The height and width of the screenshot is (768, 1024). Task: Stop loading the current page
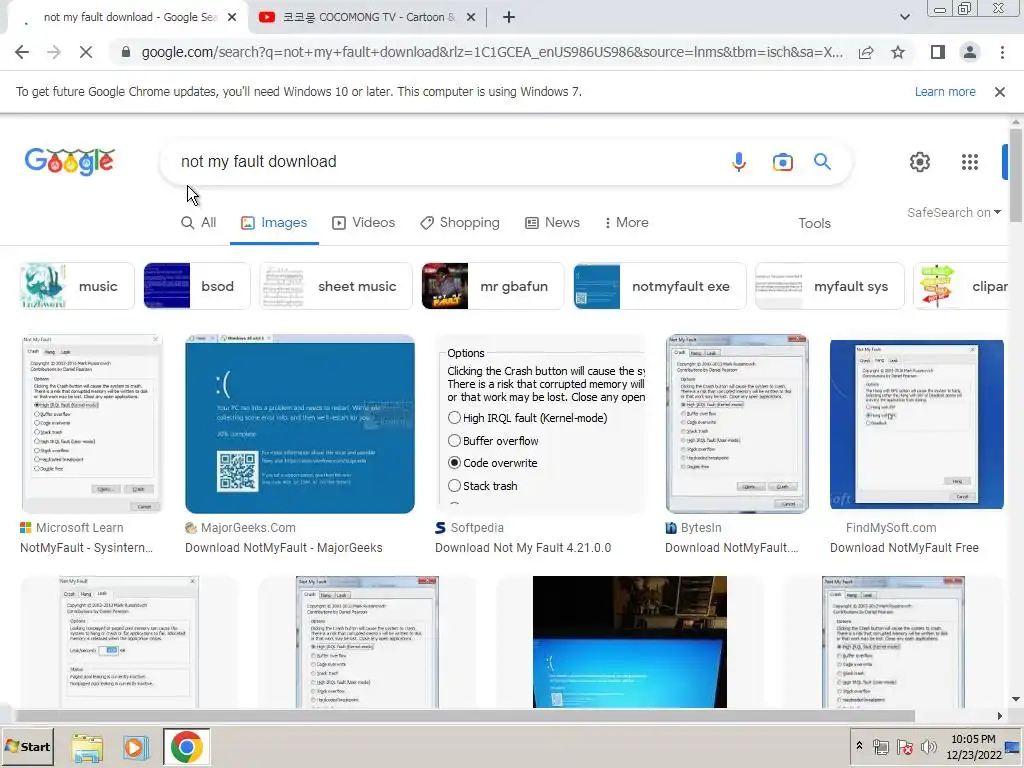tap(86, 52)
